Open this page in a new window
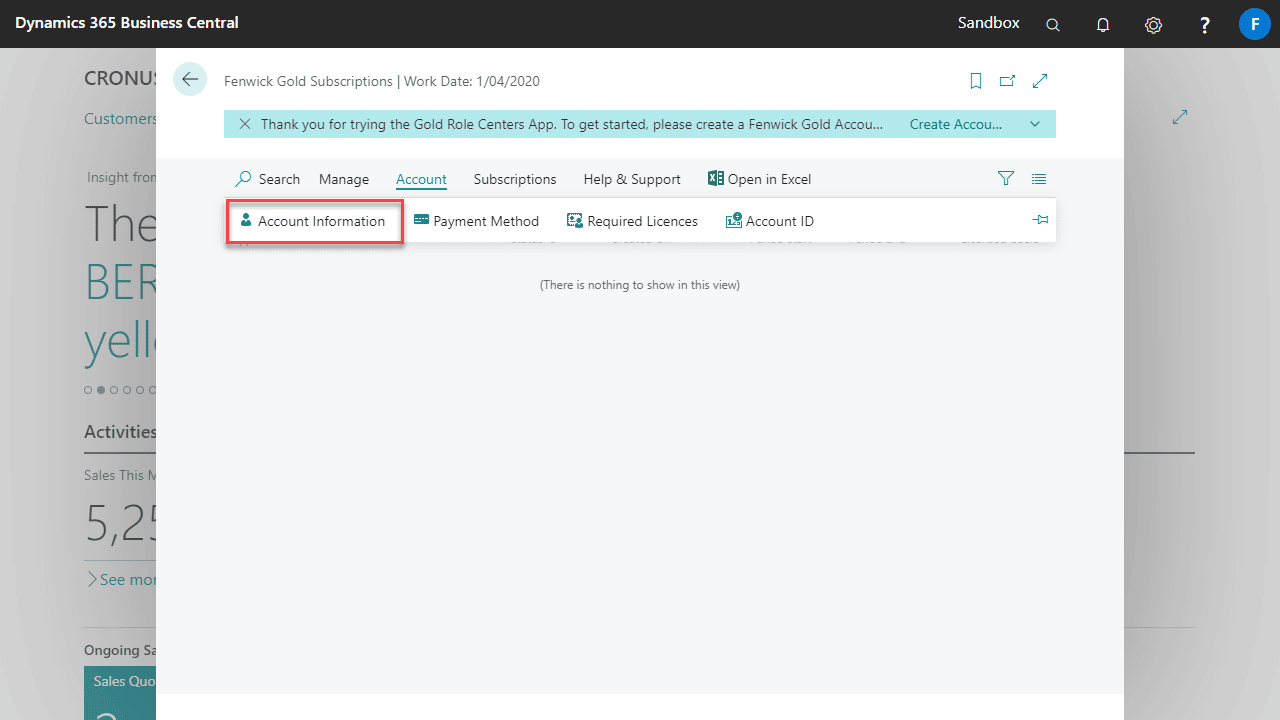 pyautogui.click(x=1007, y=81)
